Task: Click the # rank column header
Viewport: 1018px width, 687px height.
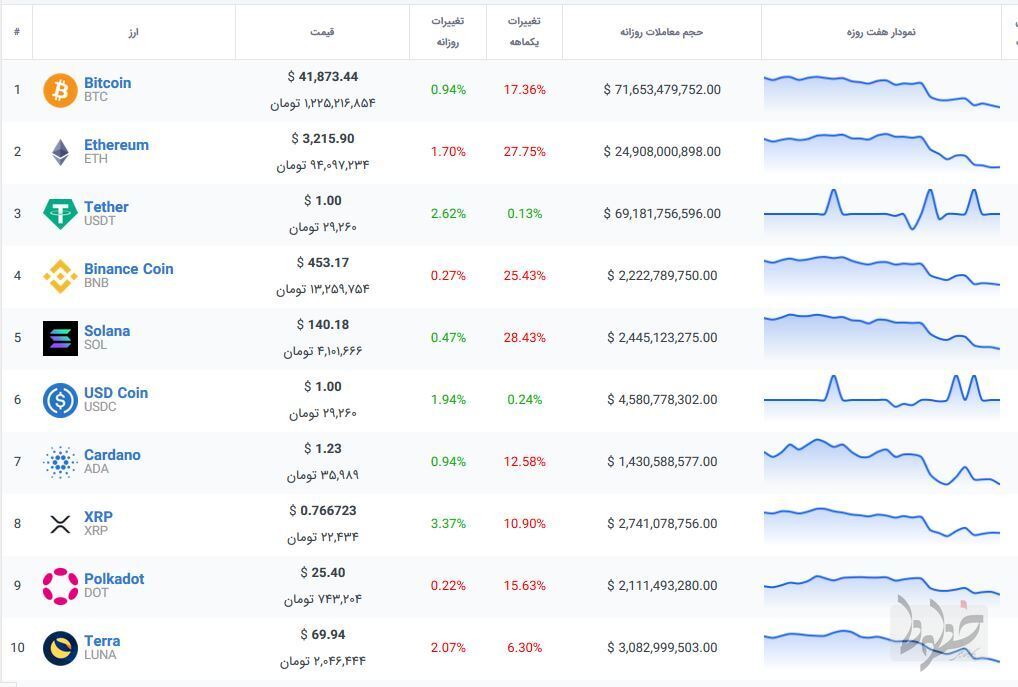Action: 17,32
